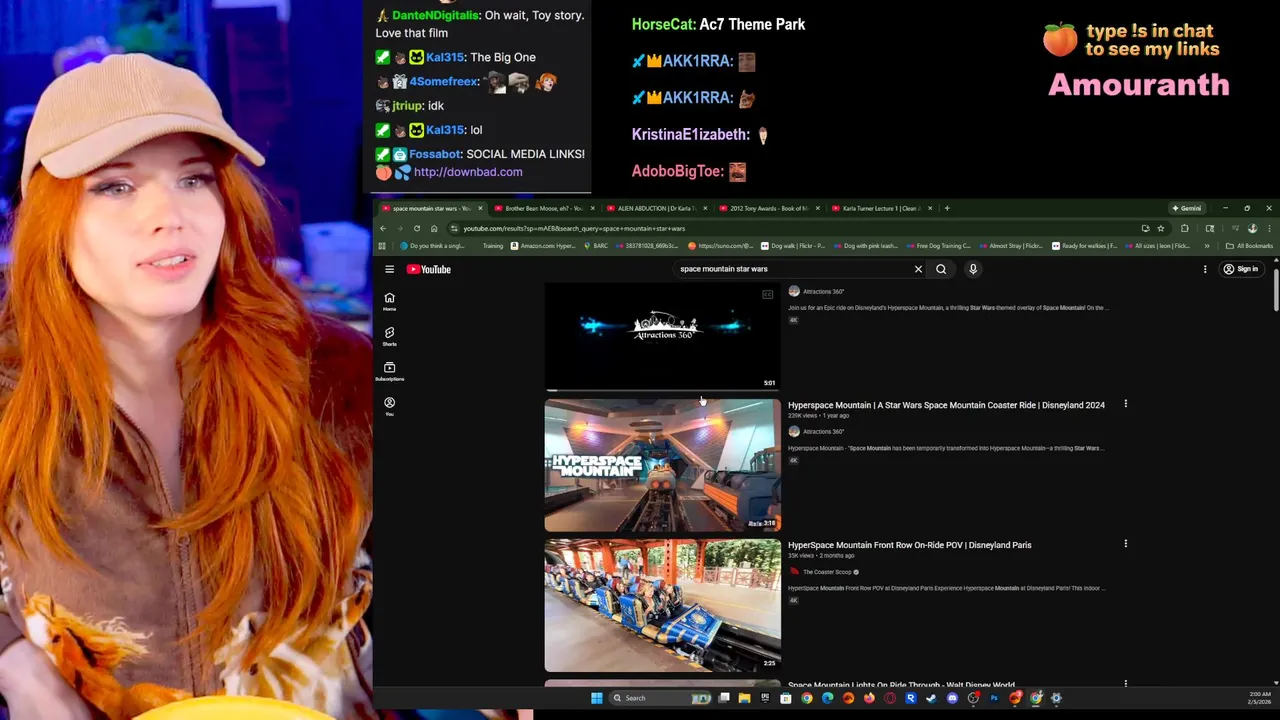
Task: Go back with browser back arrow
Action: tap(382, 228)
